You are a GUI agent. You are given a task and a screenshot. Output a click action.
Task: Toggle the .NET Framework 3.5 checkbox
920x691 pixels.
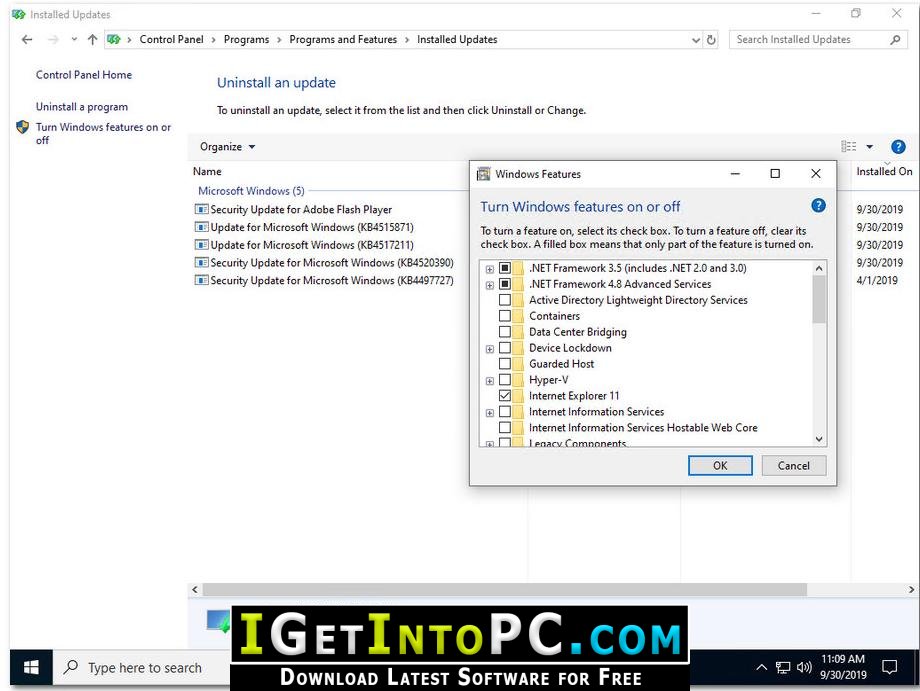(x=505, y=268)
